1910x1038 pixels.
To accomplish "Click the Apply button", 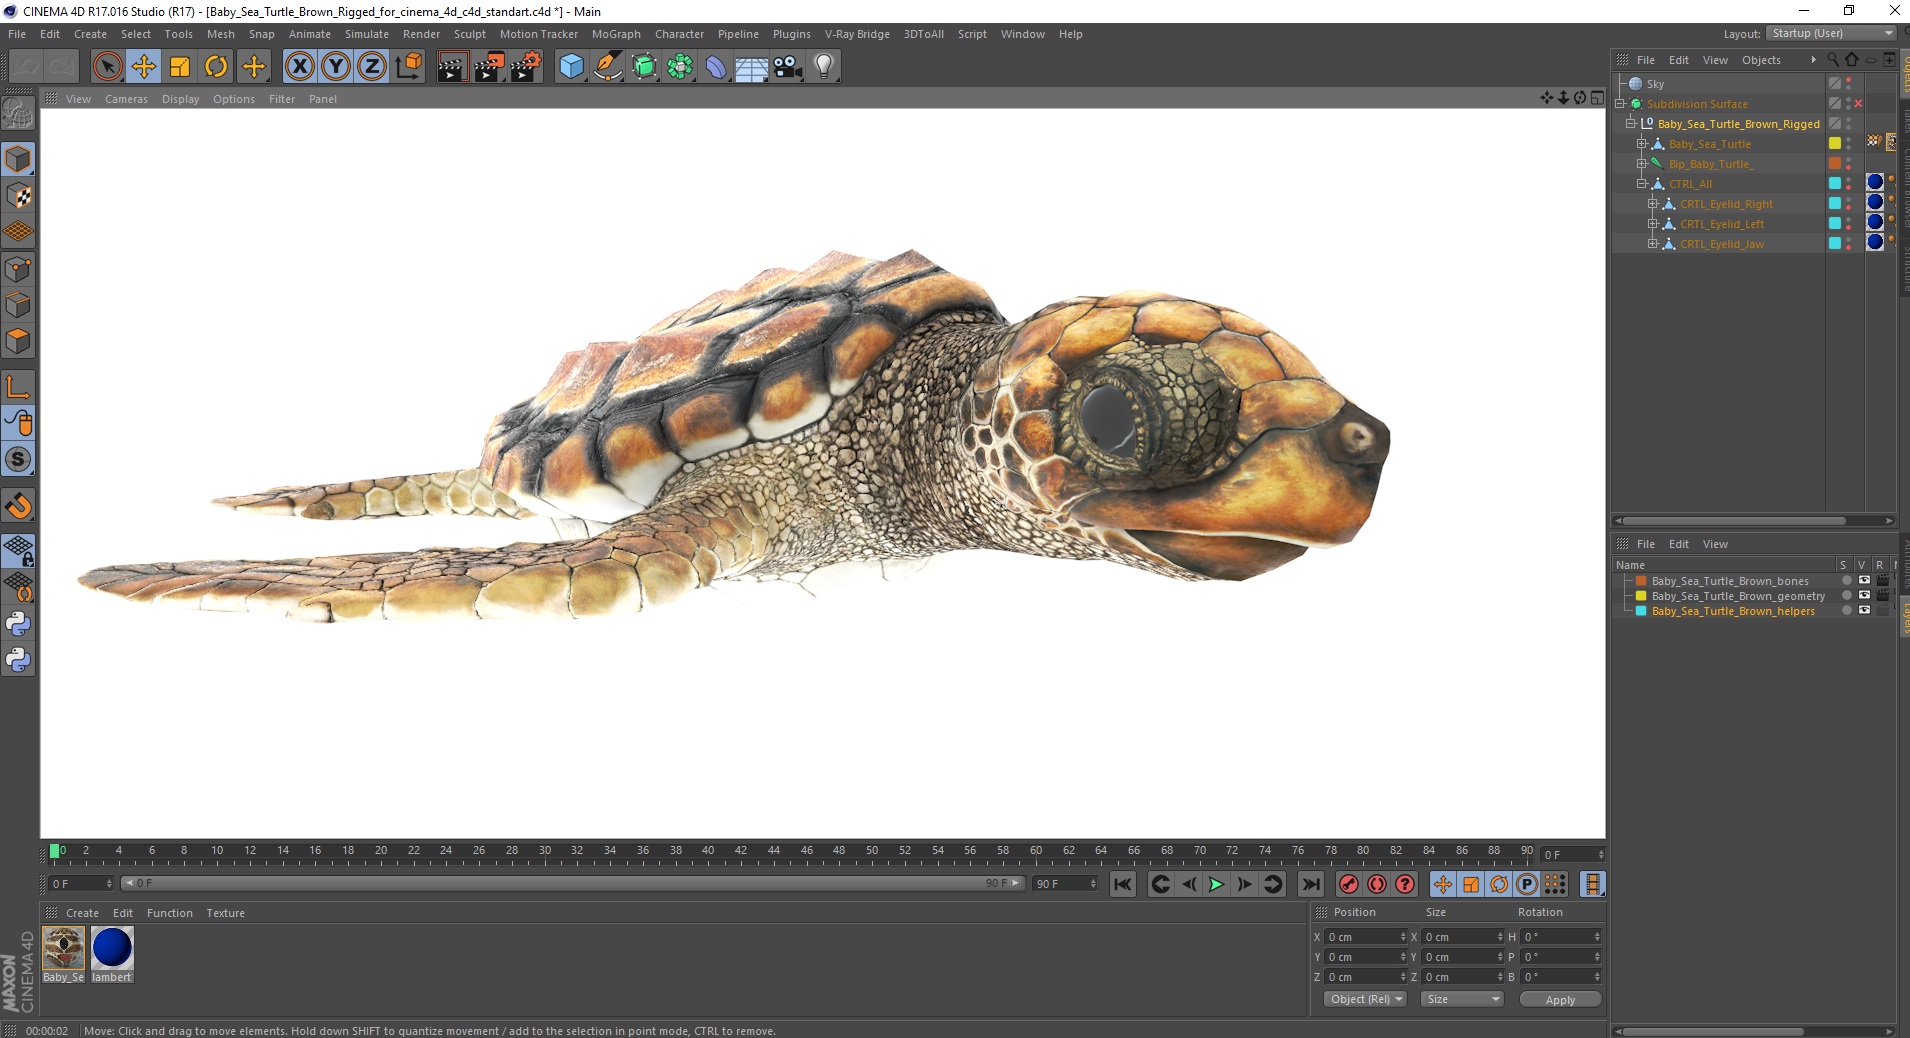I will tap(1560, 999).
